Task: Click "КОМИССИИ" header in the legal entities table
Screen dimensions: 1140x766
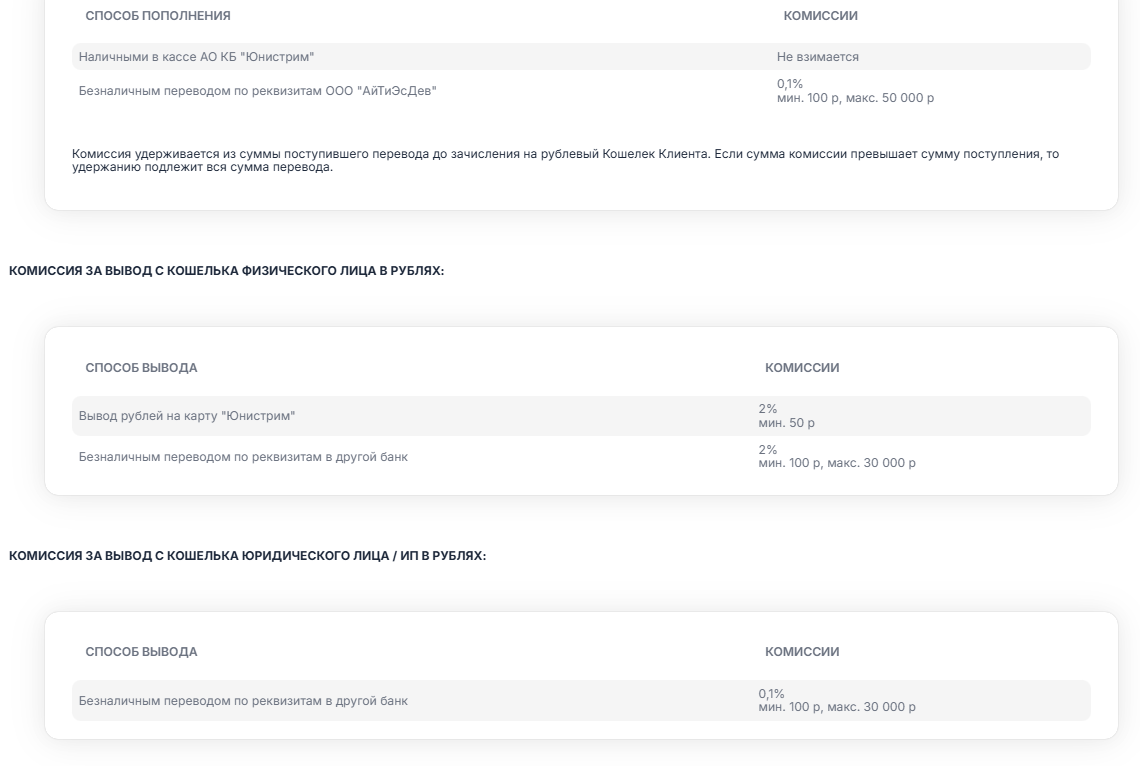Action: tap(802, 652)
